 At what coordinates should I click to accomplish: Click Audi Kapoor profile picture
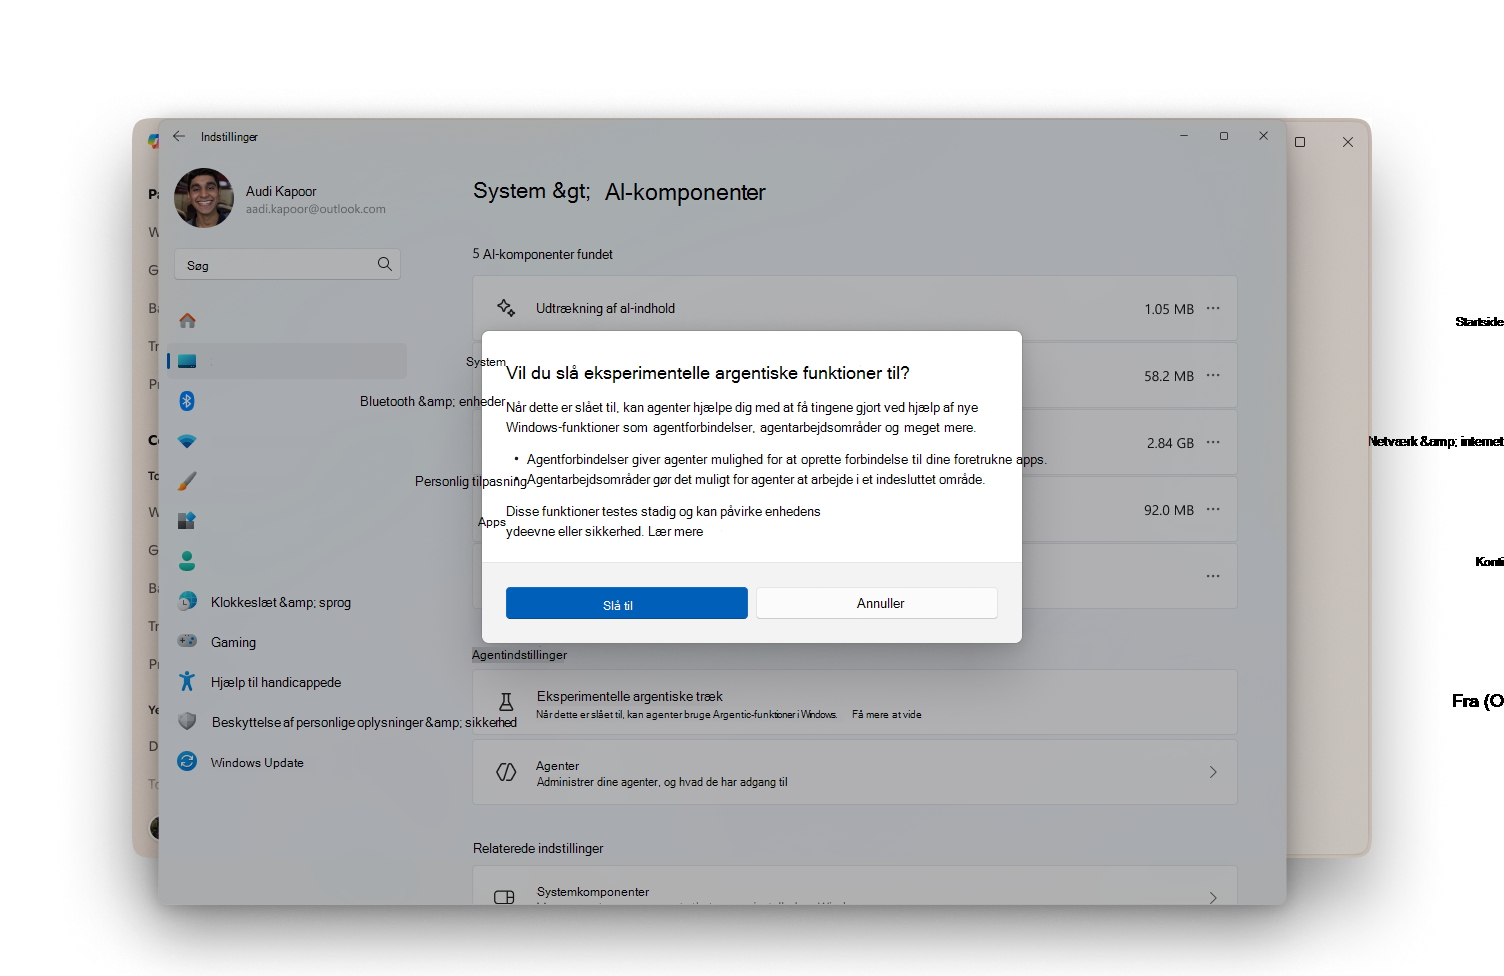pos(204,198)
